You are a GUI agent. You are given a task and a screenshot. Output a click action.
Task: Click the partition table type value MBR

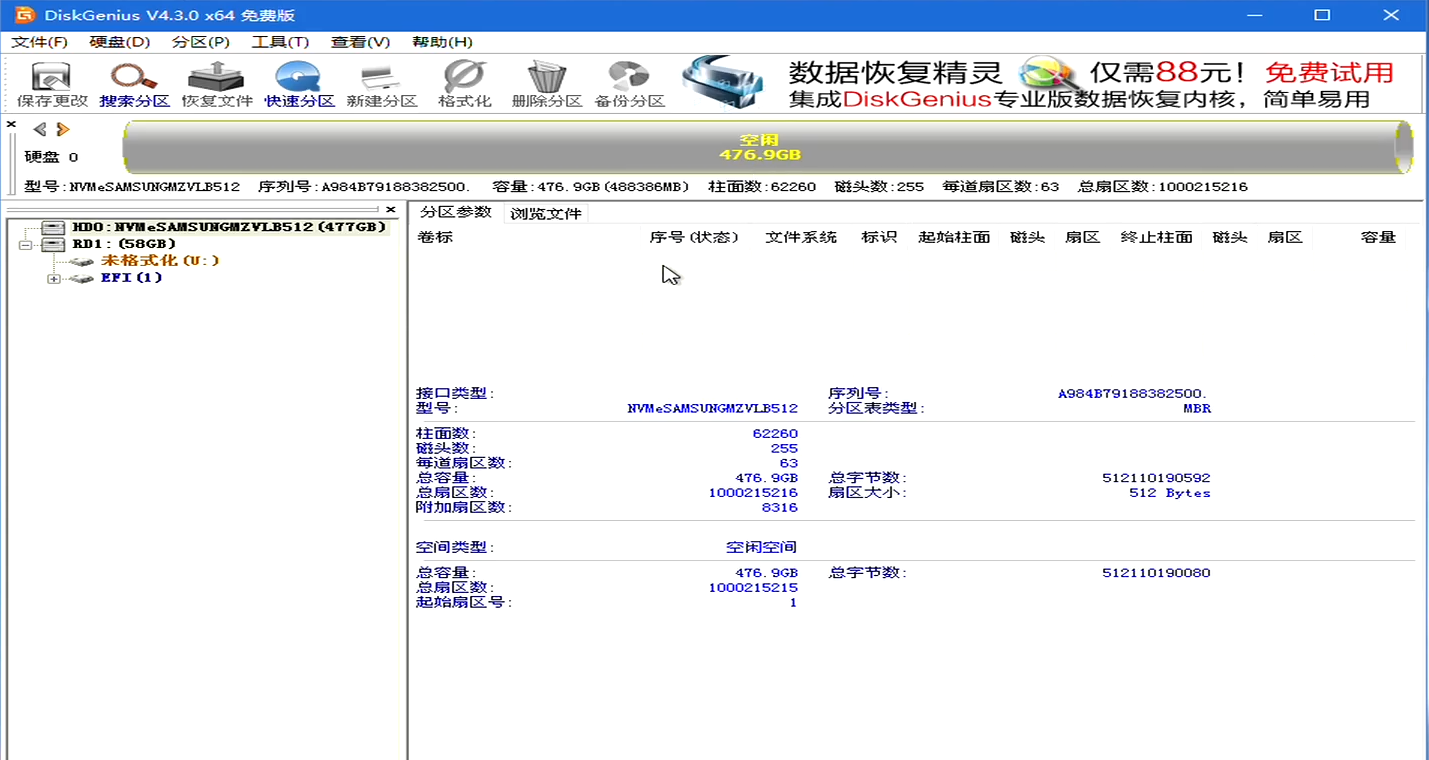coord(1196,408)
